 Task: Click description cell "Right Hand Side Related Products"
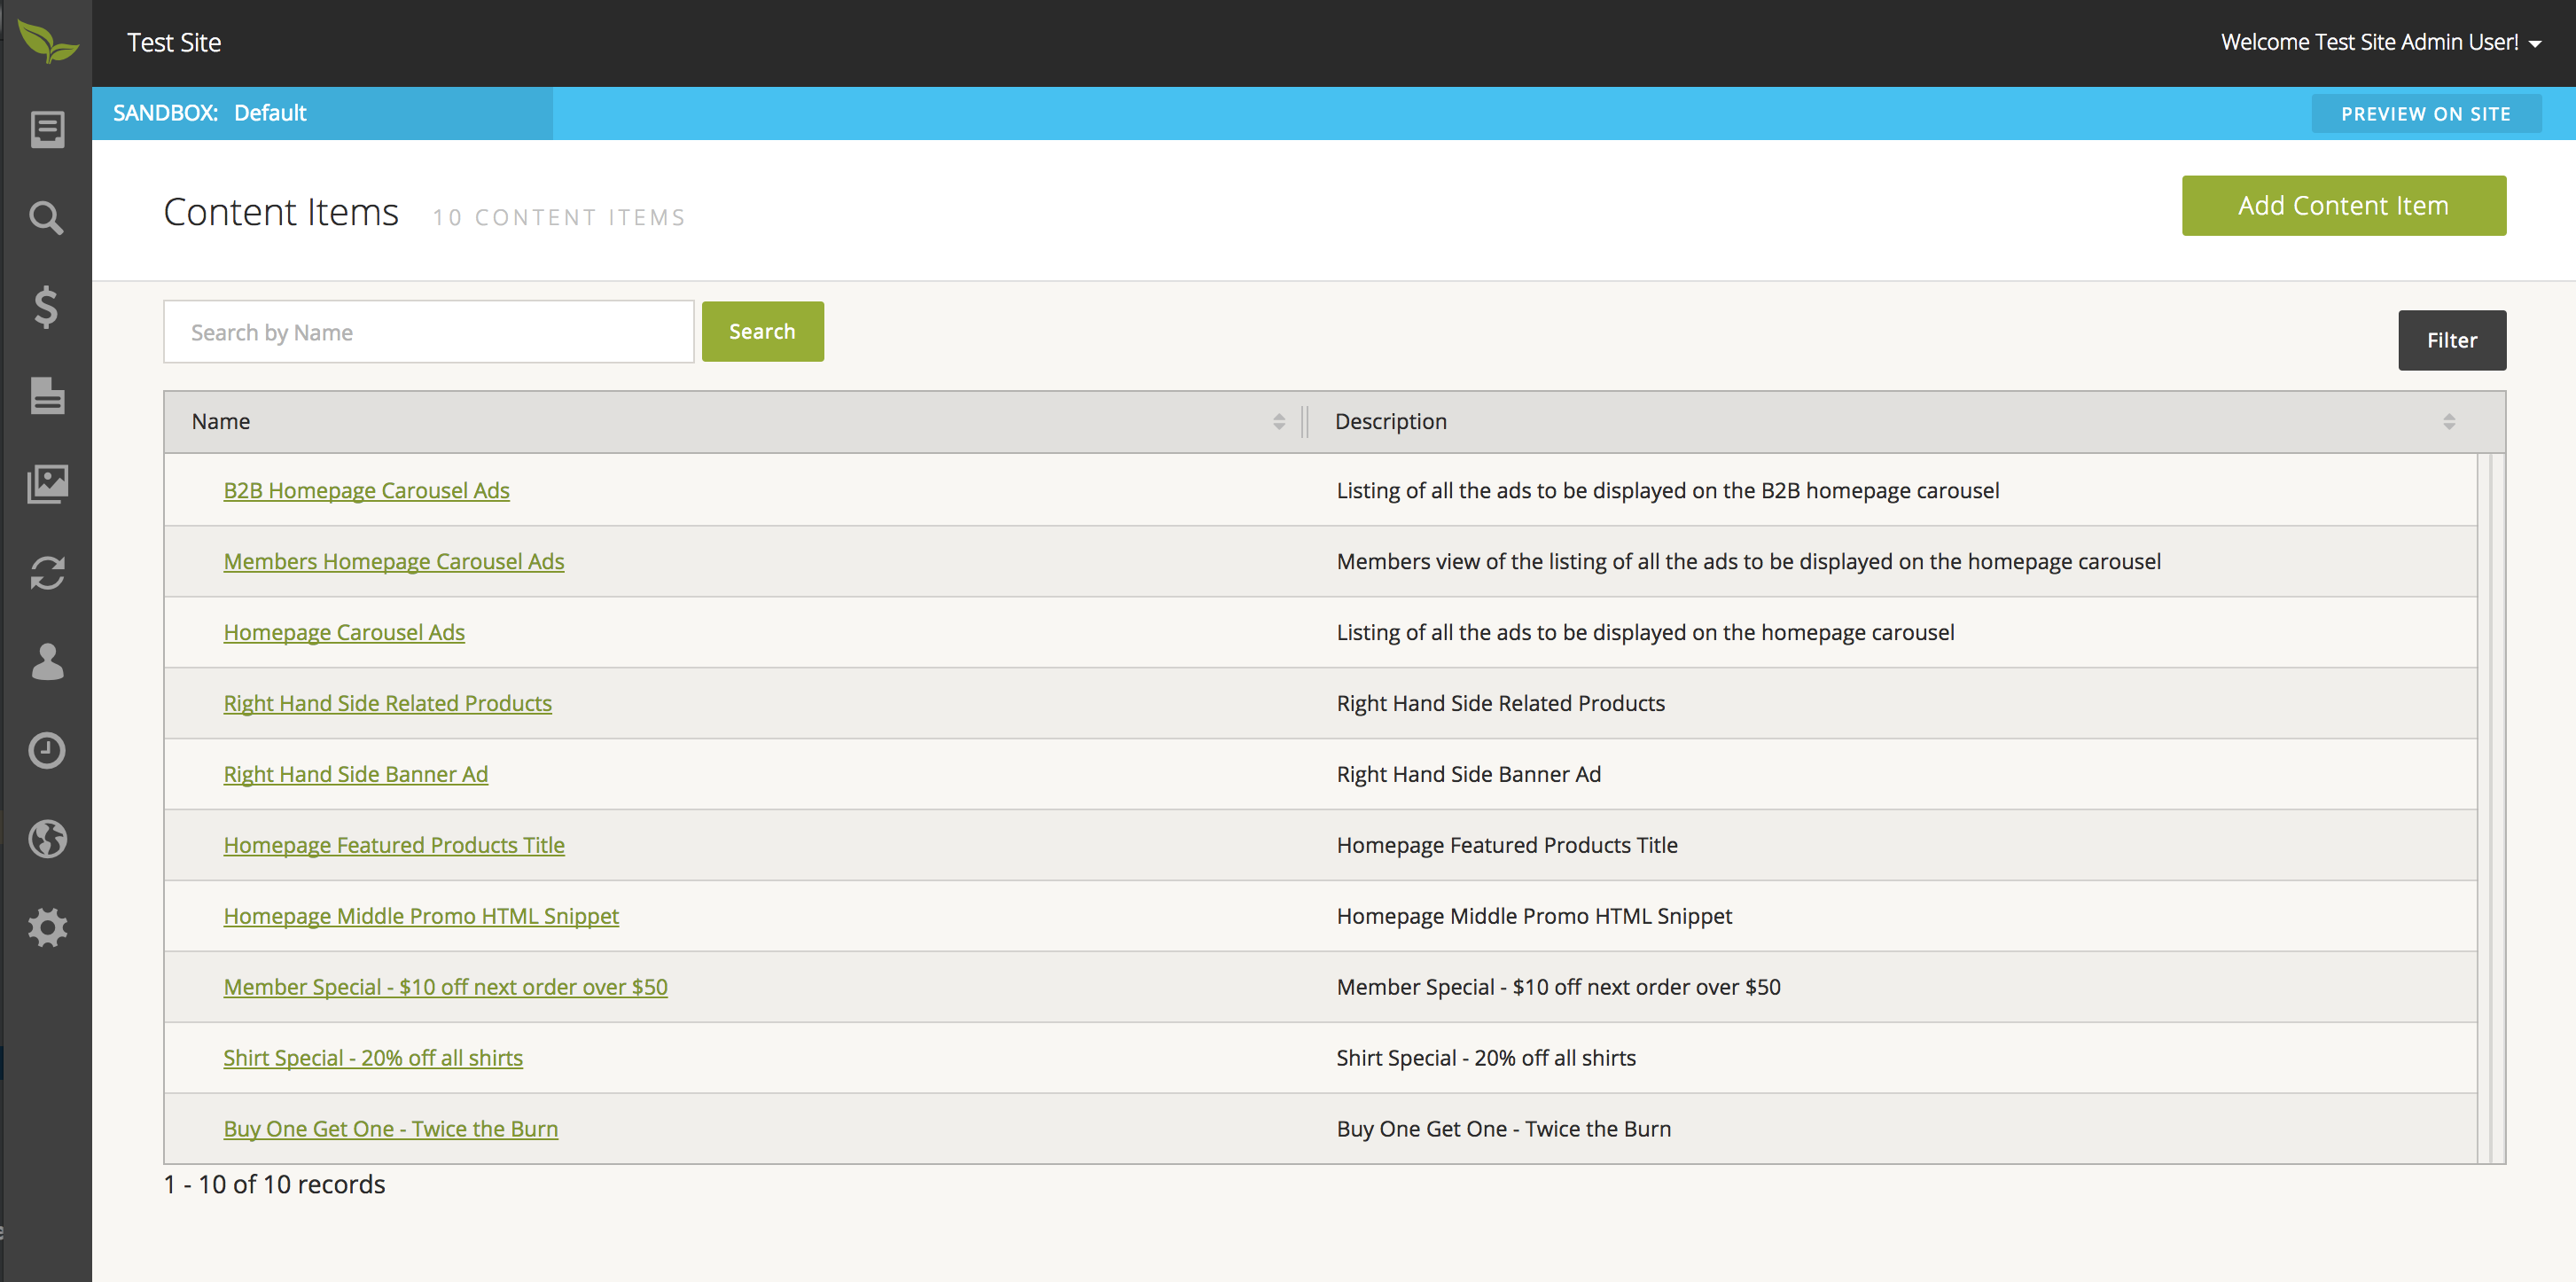point(1501,704)
